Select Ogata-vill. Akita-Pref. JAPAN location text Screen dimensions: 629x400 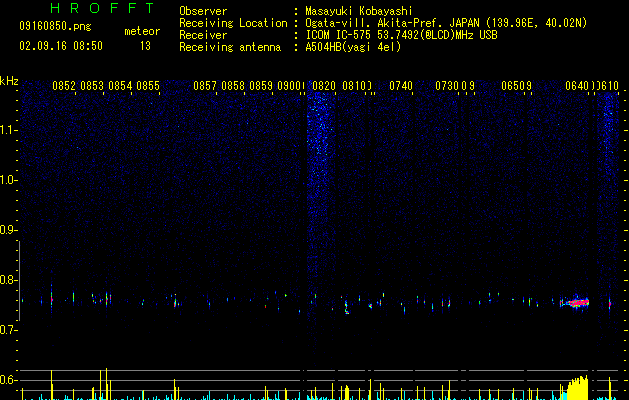click(x=446, y=23)
